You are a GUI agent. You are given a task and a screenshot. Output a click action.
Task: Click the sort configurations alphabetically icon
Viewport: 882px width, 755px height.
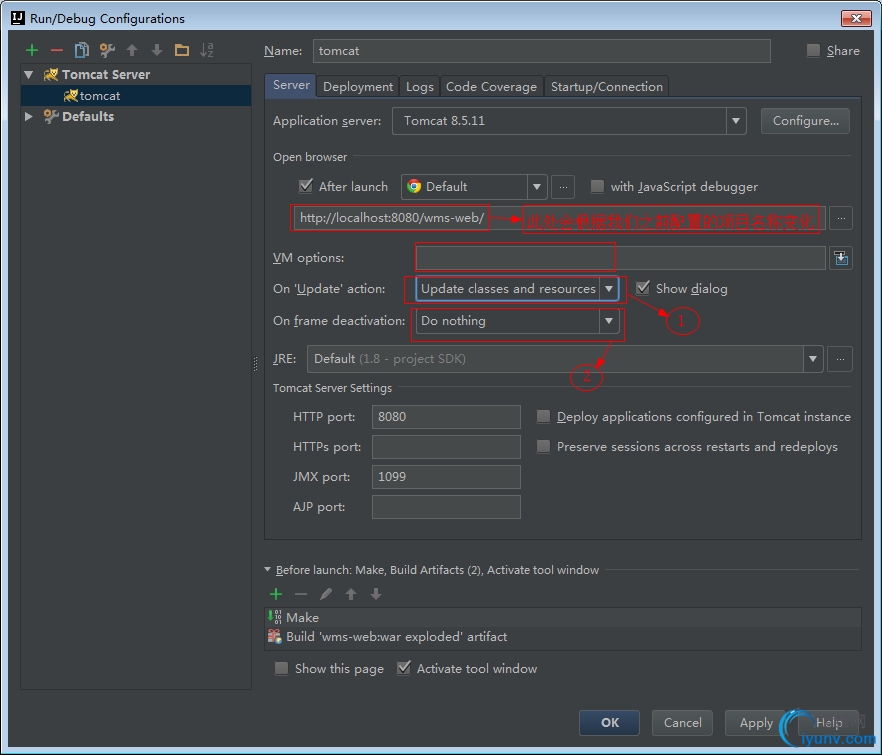coord(207,50)
